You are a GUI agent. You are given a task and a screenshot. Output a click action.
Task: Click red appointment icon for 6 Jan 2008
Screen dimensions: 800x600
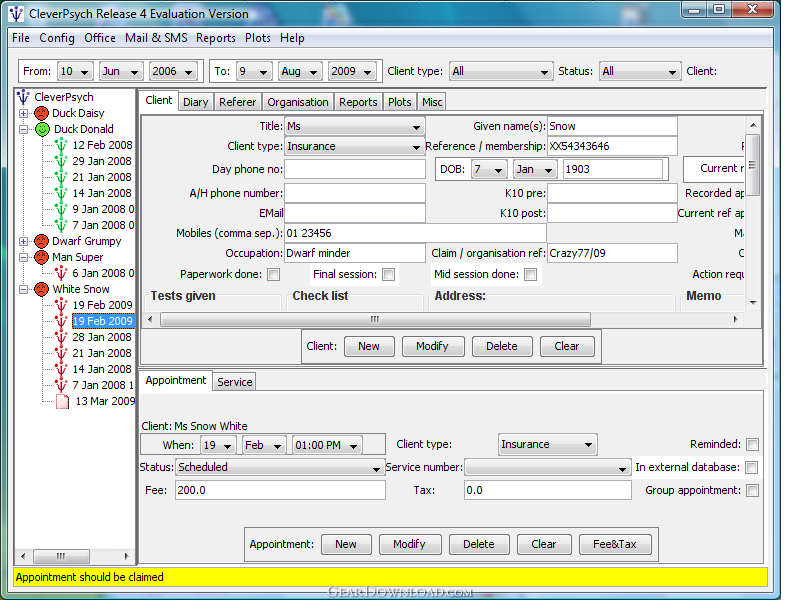pos(61,273)
